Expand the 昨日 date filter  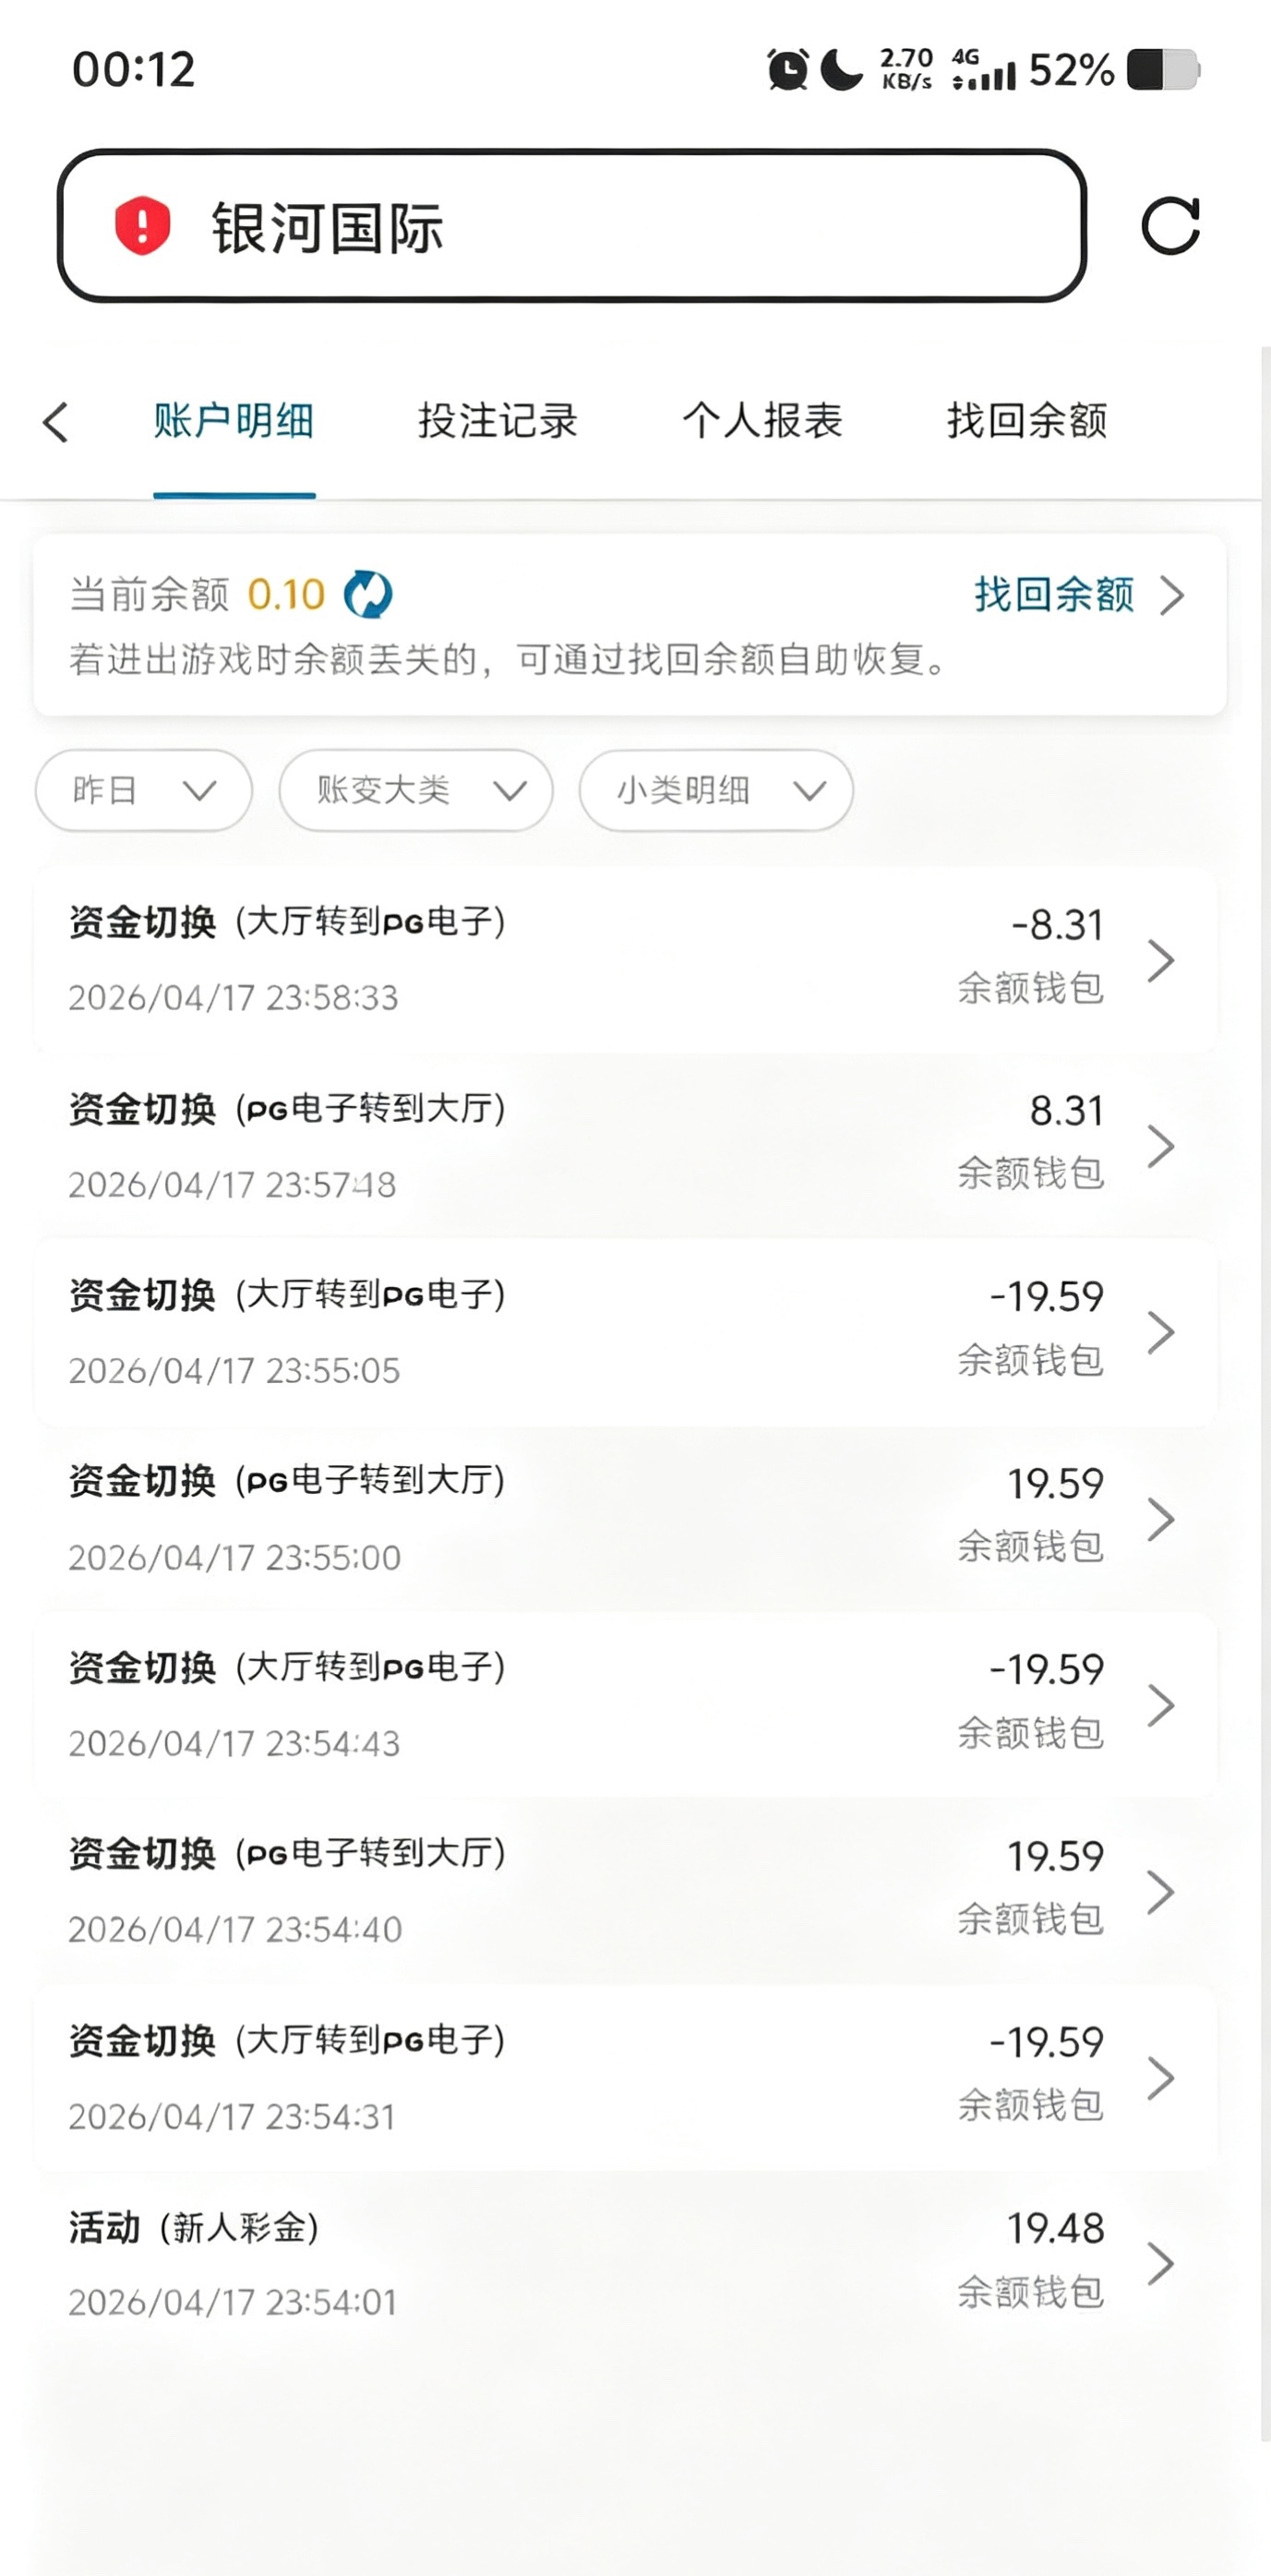(143, 791)
